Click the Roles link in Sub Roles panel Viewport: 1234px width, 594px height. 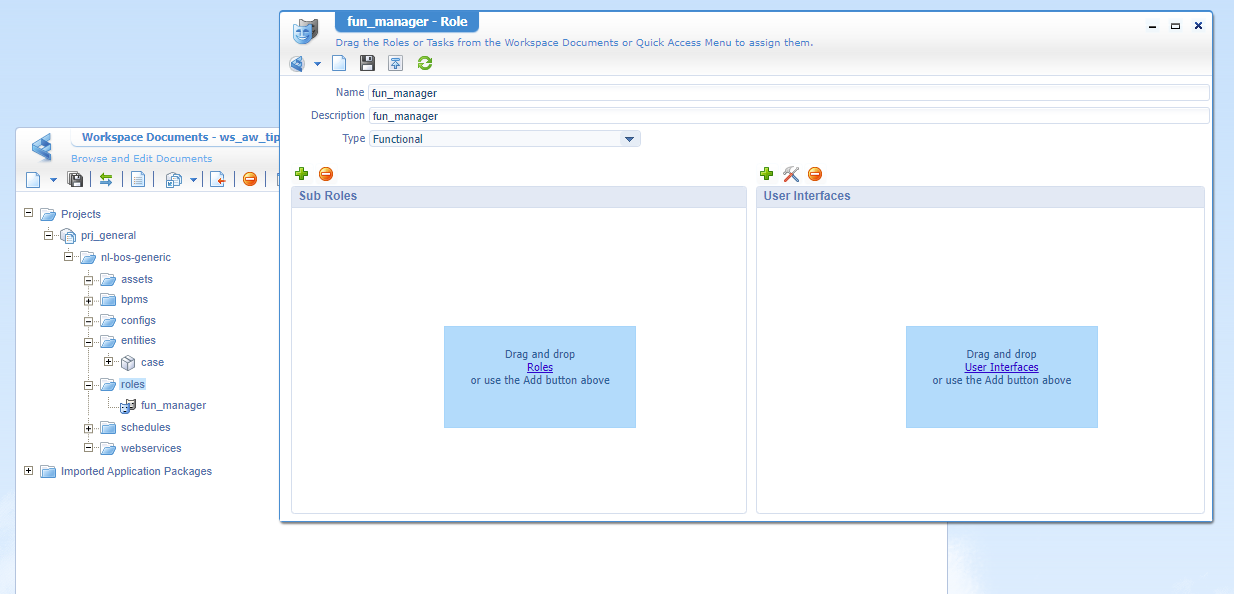(x=539, y=367)
